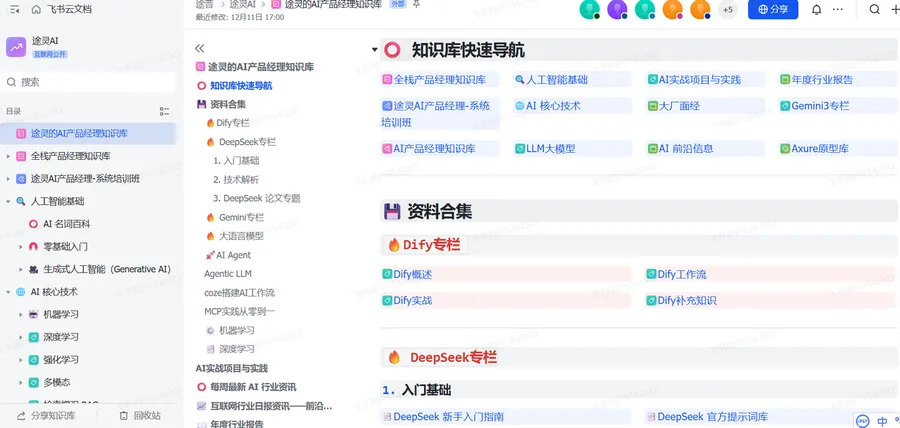Viewport: 900px width, 428px height.
Task: Open the DeepSeek 新手入门指南 link
Action: 448,417
